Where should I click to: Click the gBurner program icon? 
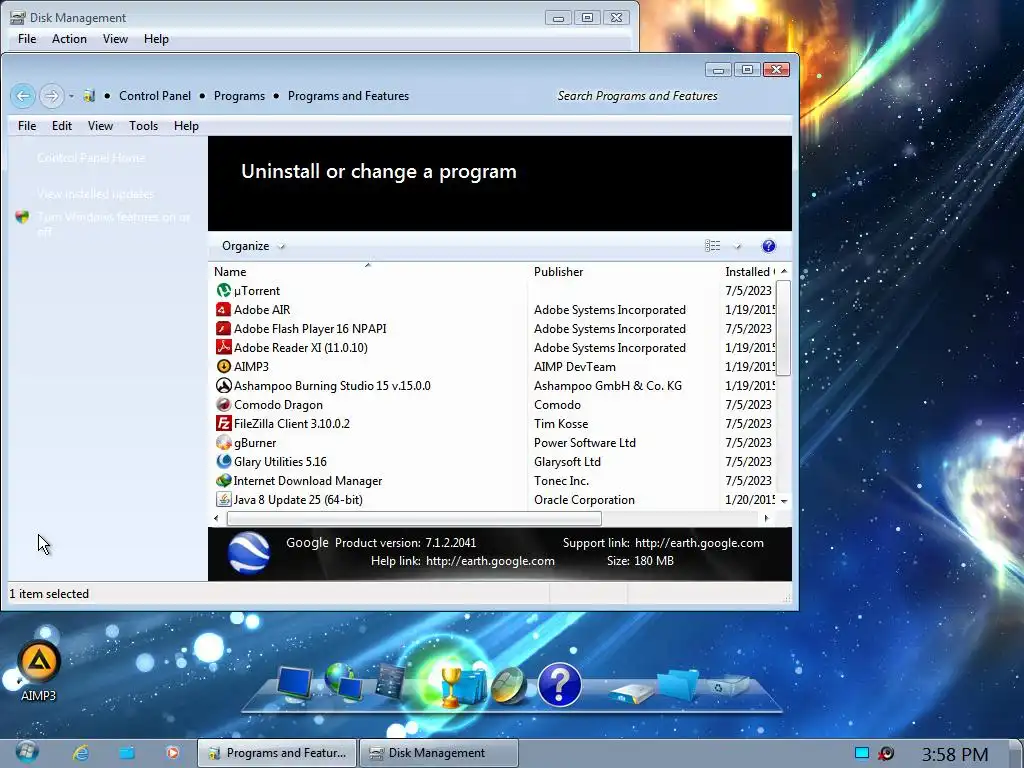[223, 442]
